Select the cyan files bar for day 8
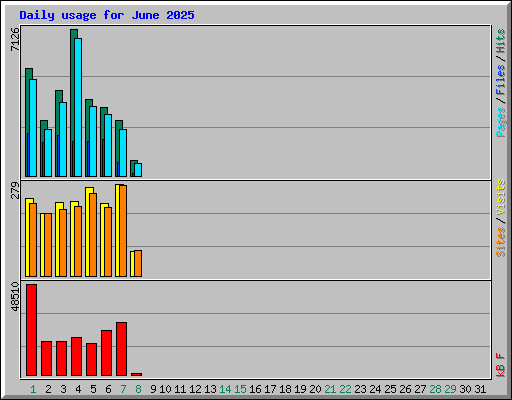 tap(138, 170)
